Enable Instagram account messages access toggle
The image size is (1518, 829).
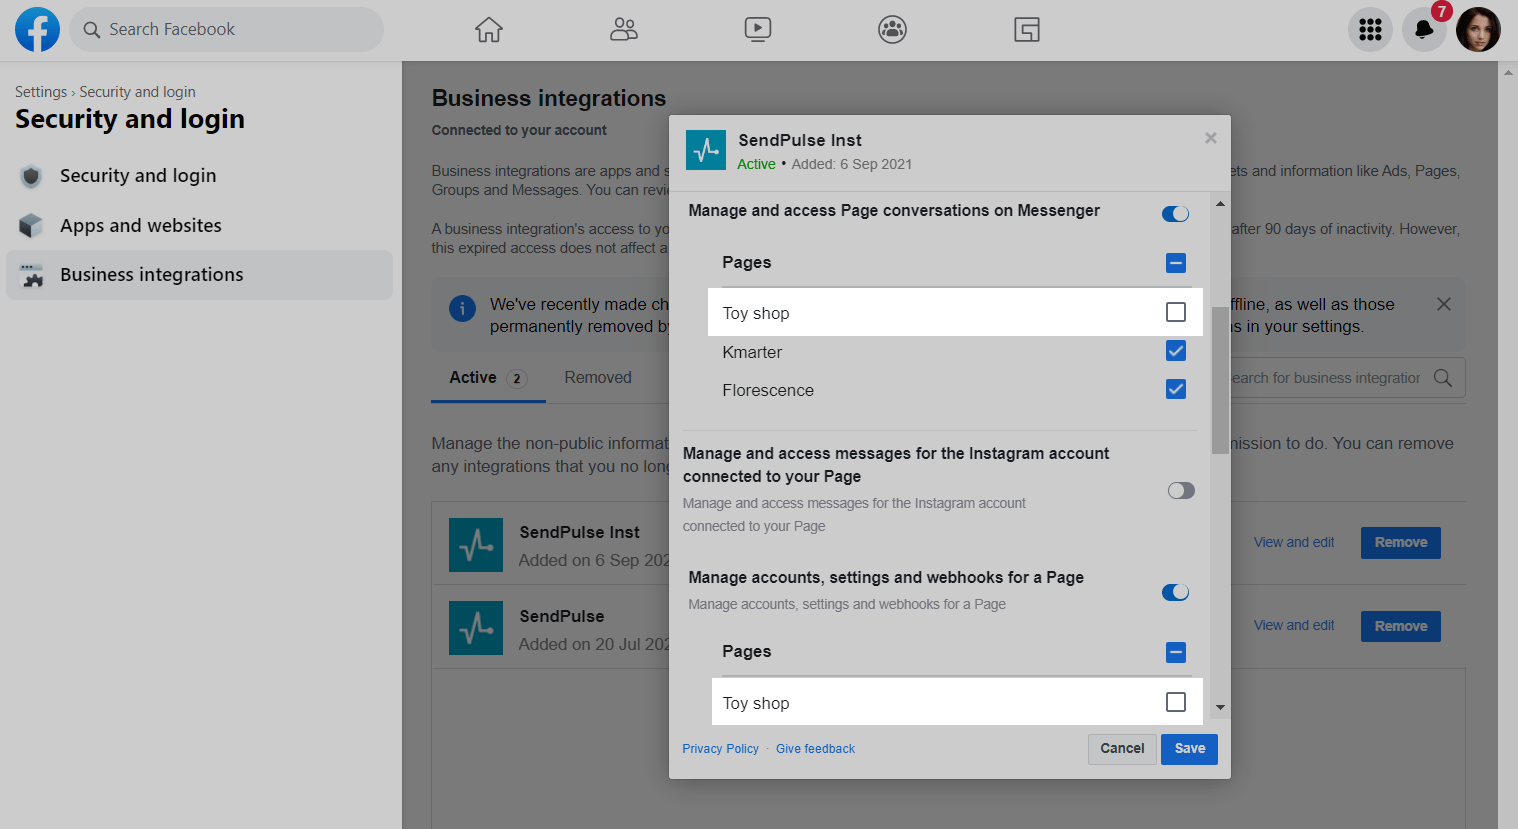point(1181,490)
